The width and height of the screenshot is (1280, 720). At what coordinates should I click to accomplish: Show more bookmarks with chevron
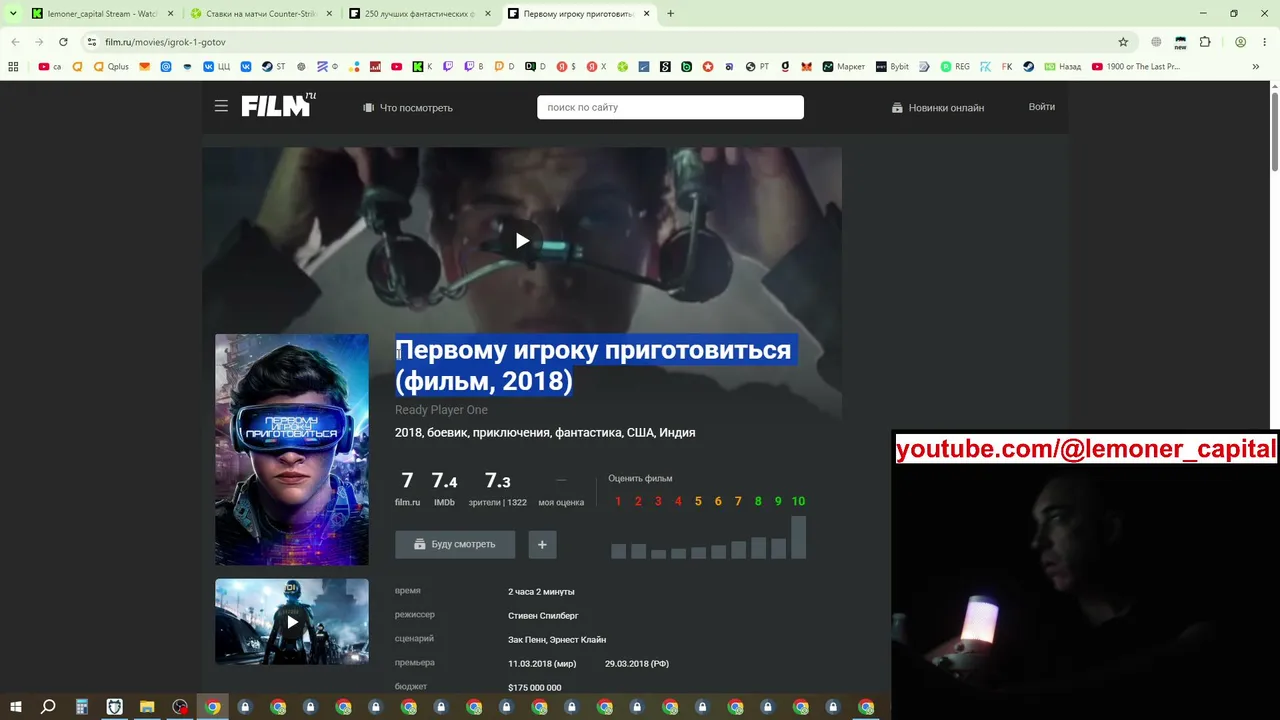click(1256, 67)
